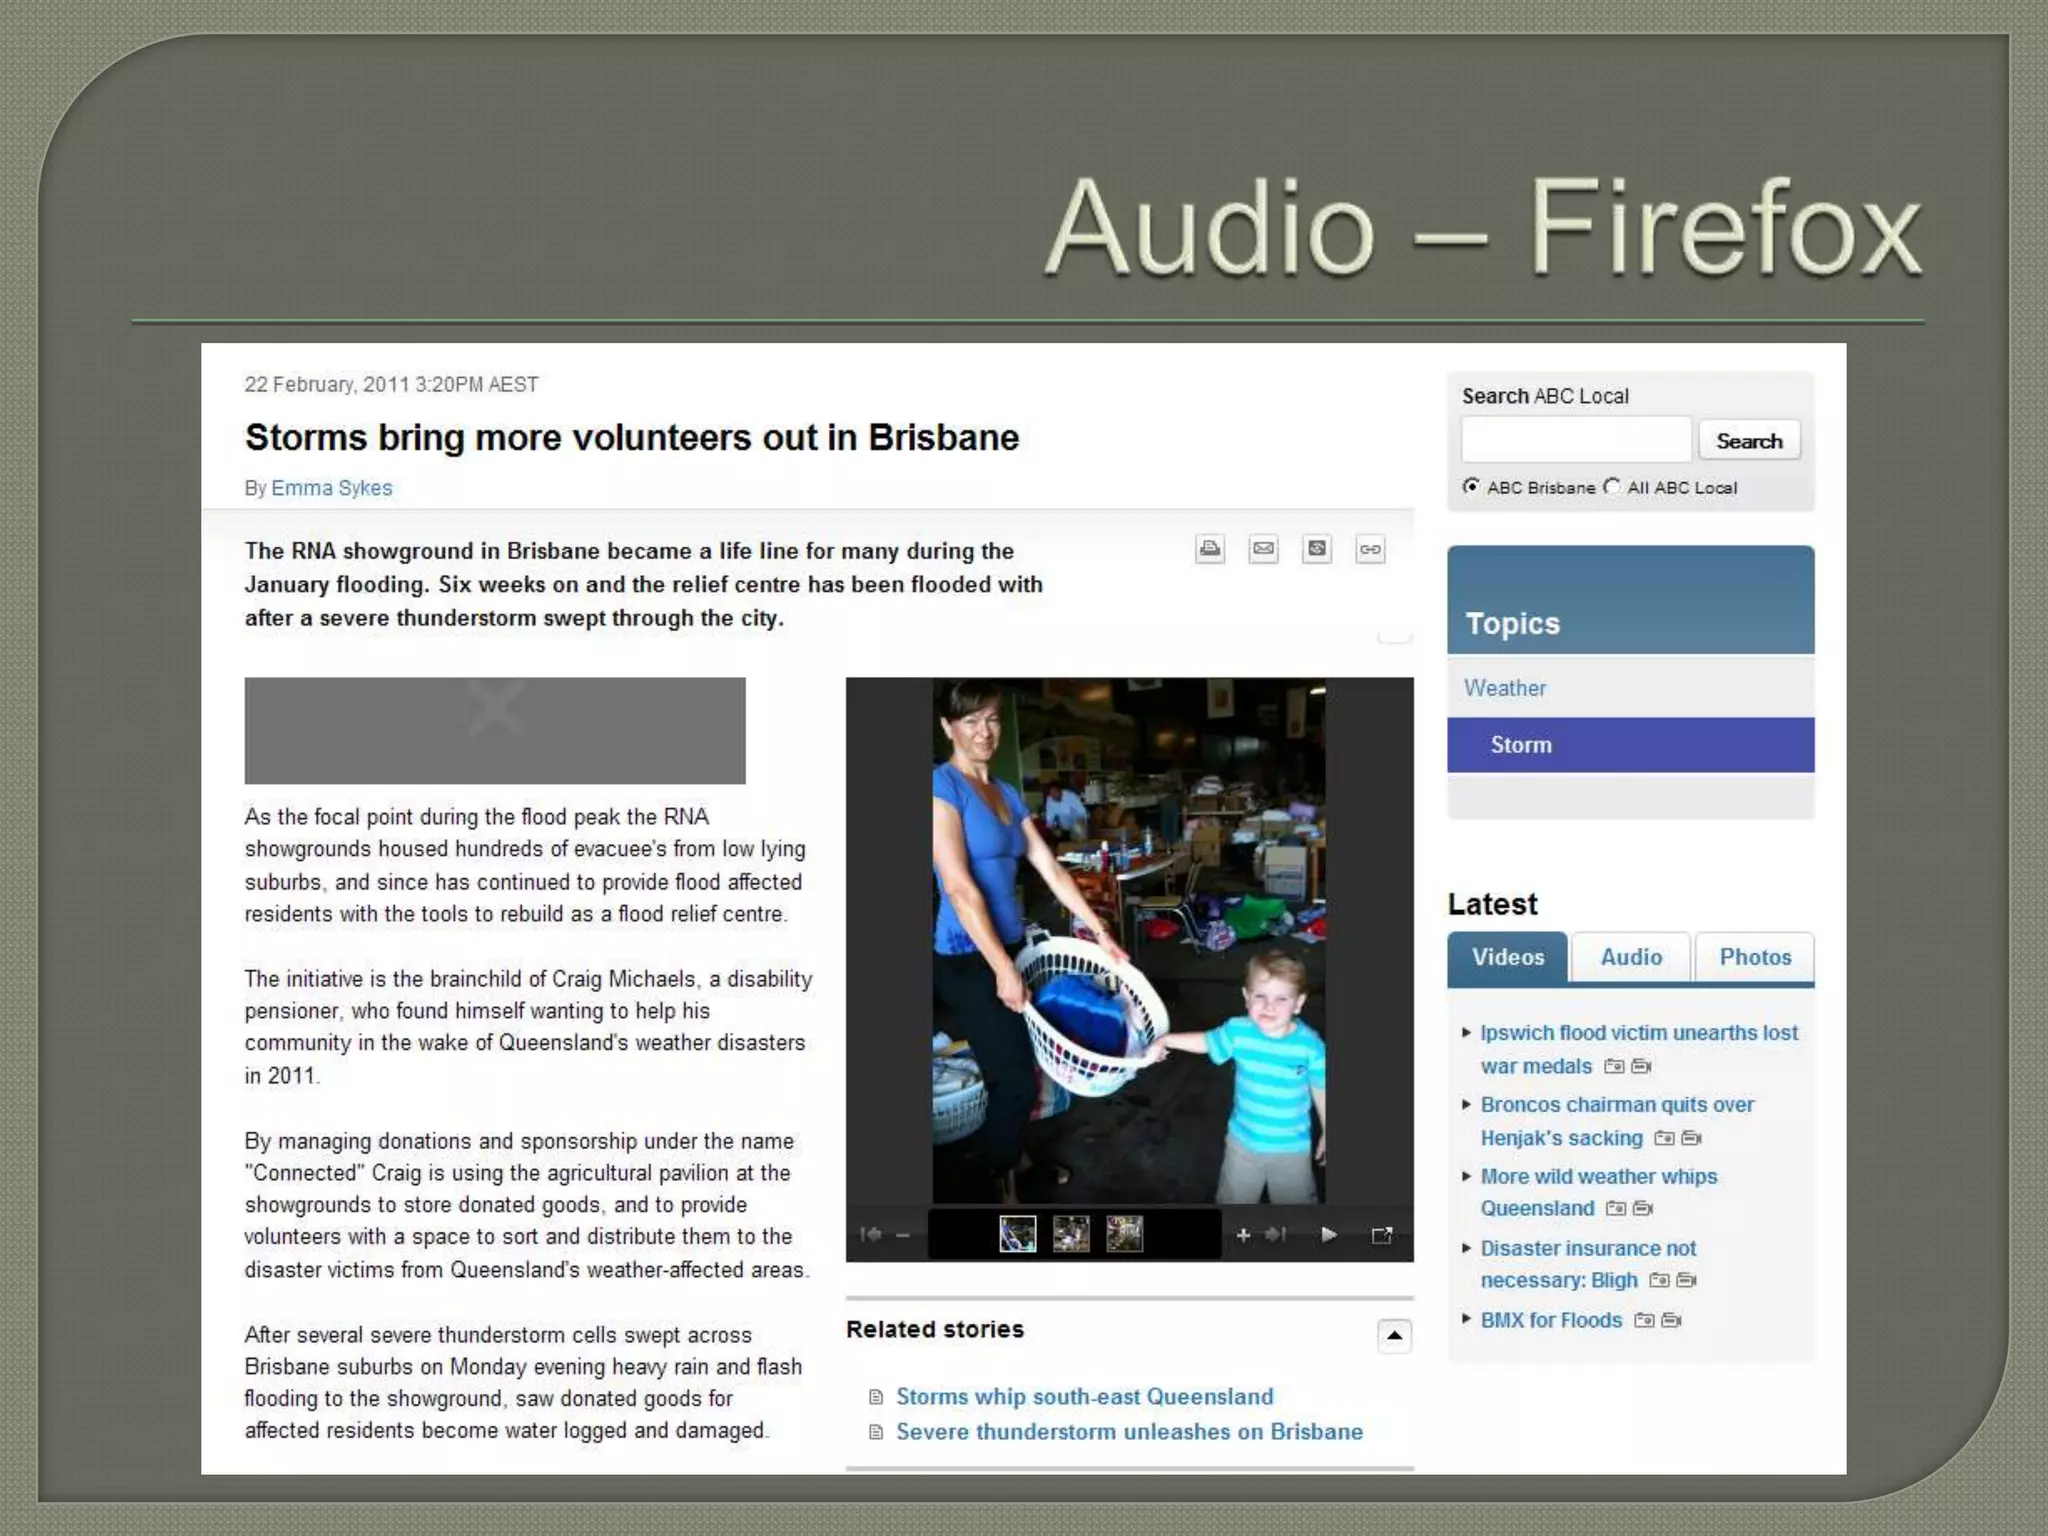The image size is (2048, 1536).
Task: Jump to first gallery photo
Action: (870, 1235)
